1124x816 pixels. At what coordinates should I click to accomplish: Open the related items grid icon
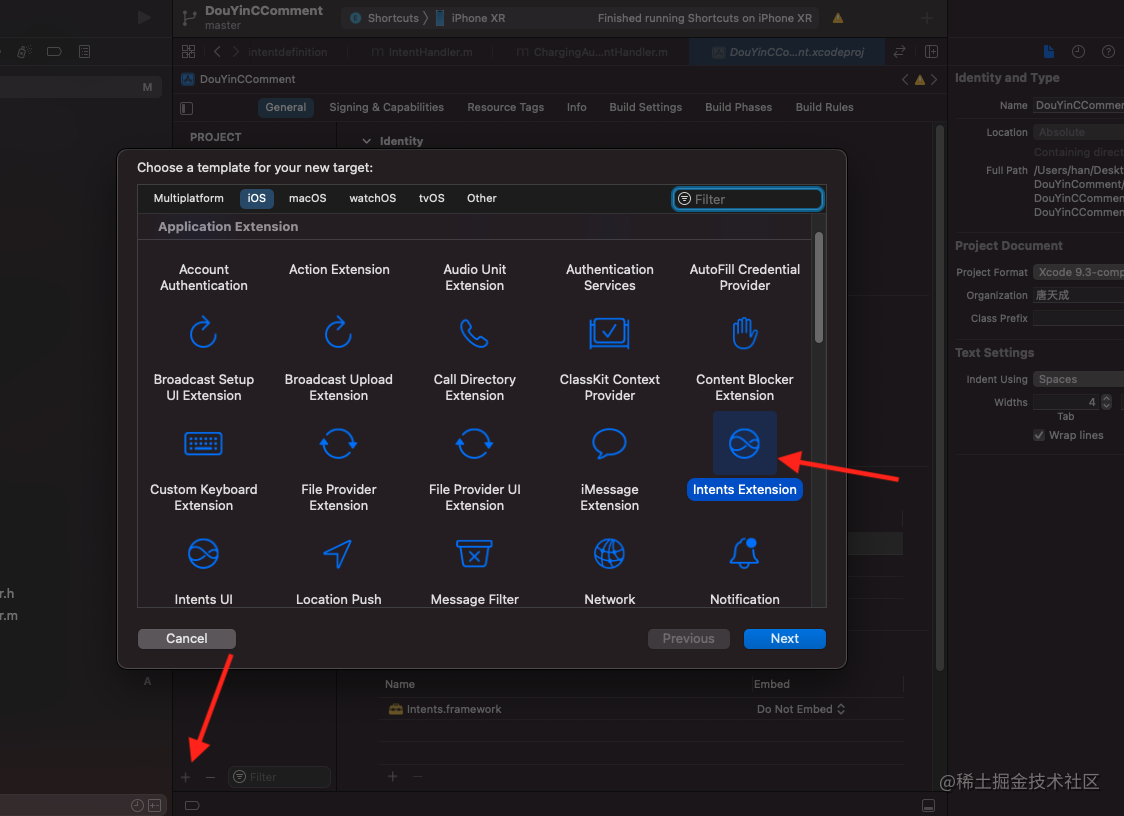click(188, 52)
